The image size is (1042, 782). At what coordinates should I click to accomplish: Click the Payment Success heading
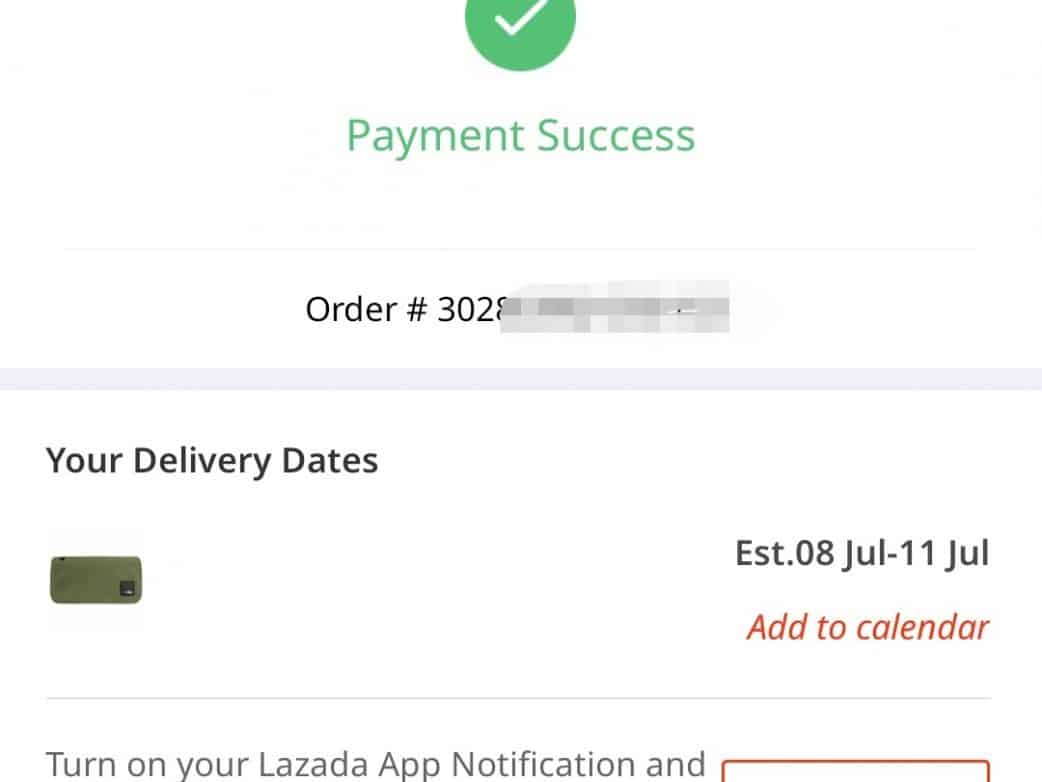(x=520, y=136)
